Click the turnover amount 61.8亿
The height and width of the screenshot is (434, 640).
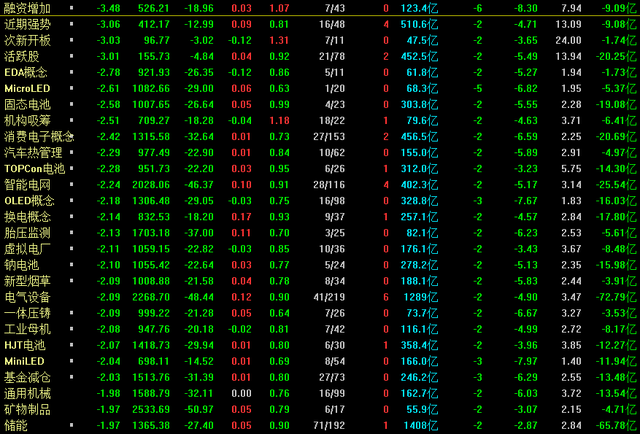click(x=422, y=72)
